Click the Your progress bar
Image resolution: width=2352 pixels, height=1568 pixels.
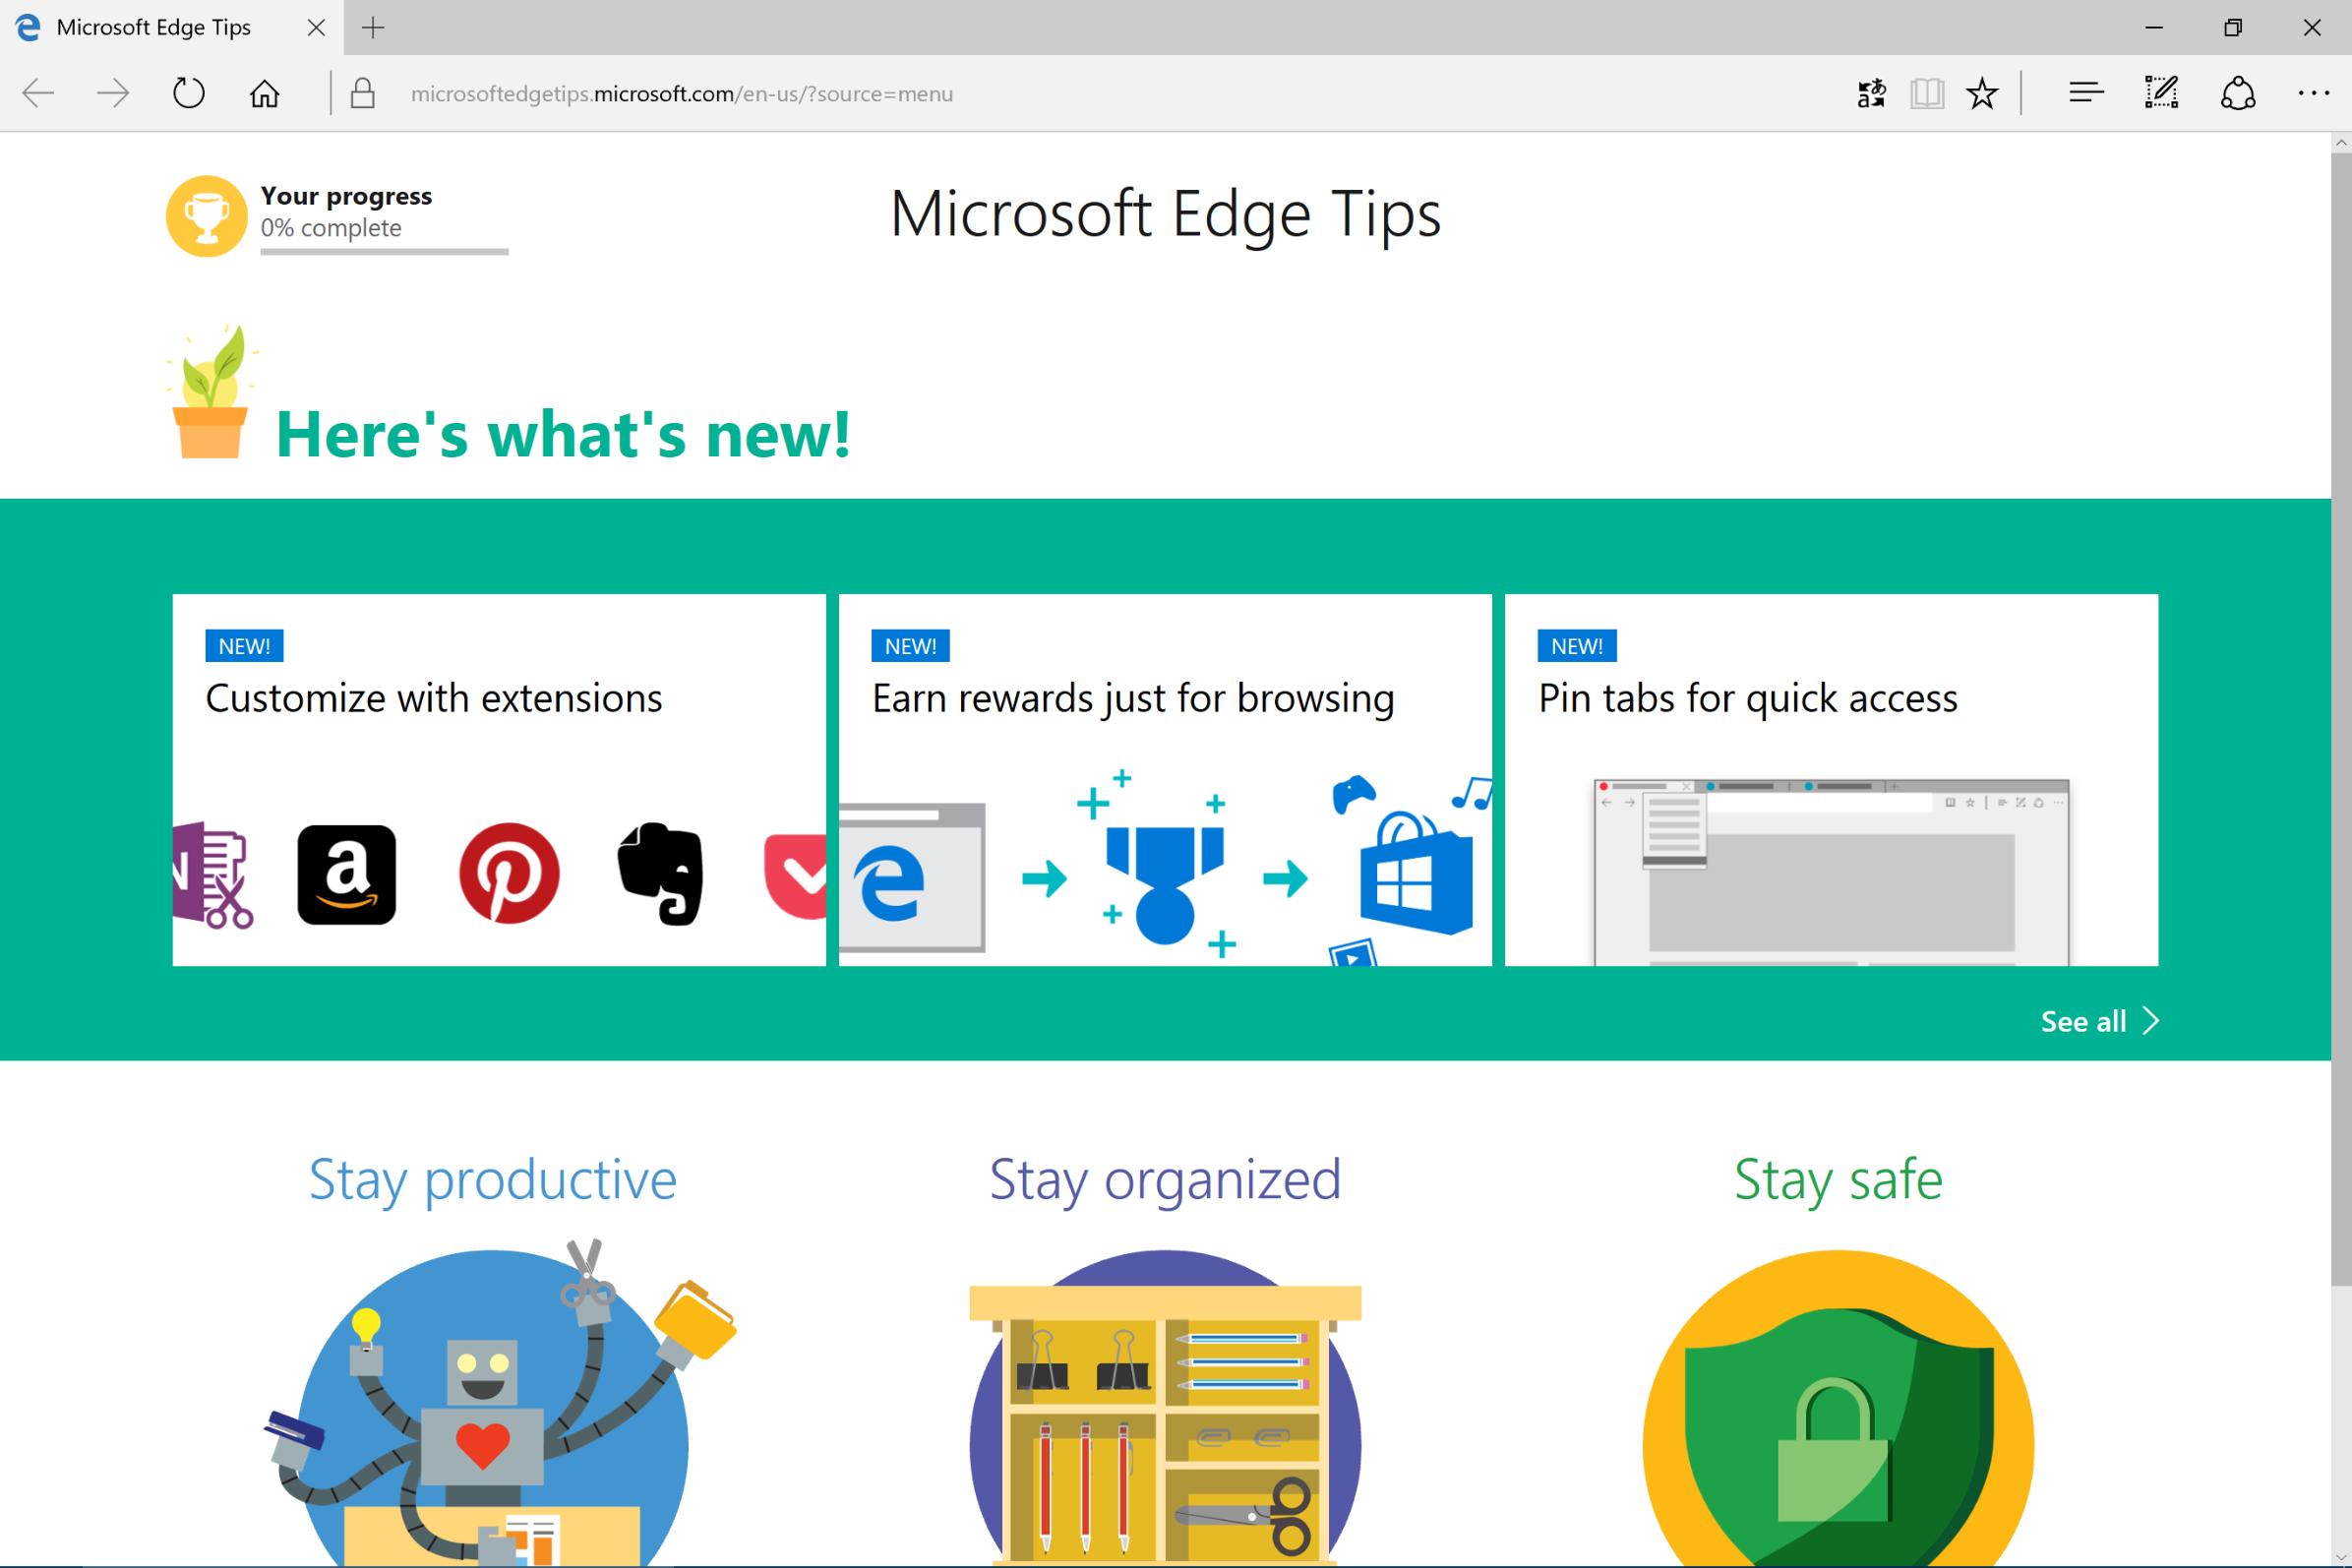(x=384, y=252)
